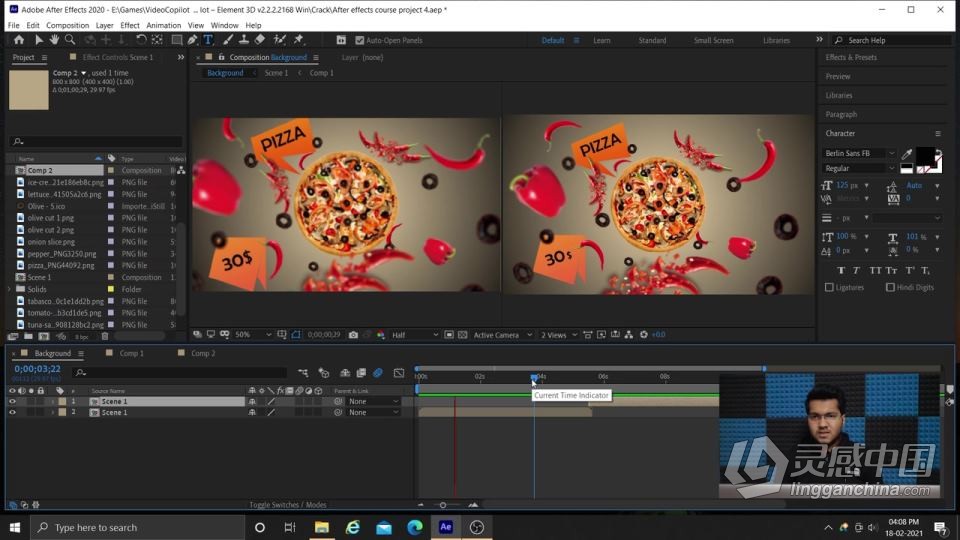Create a new folder in Project panel
Viewport: 960px width, 540px height.
28,336
